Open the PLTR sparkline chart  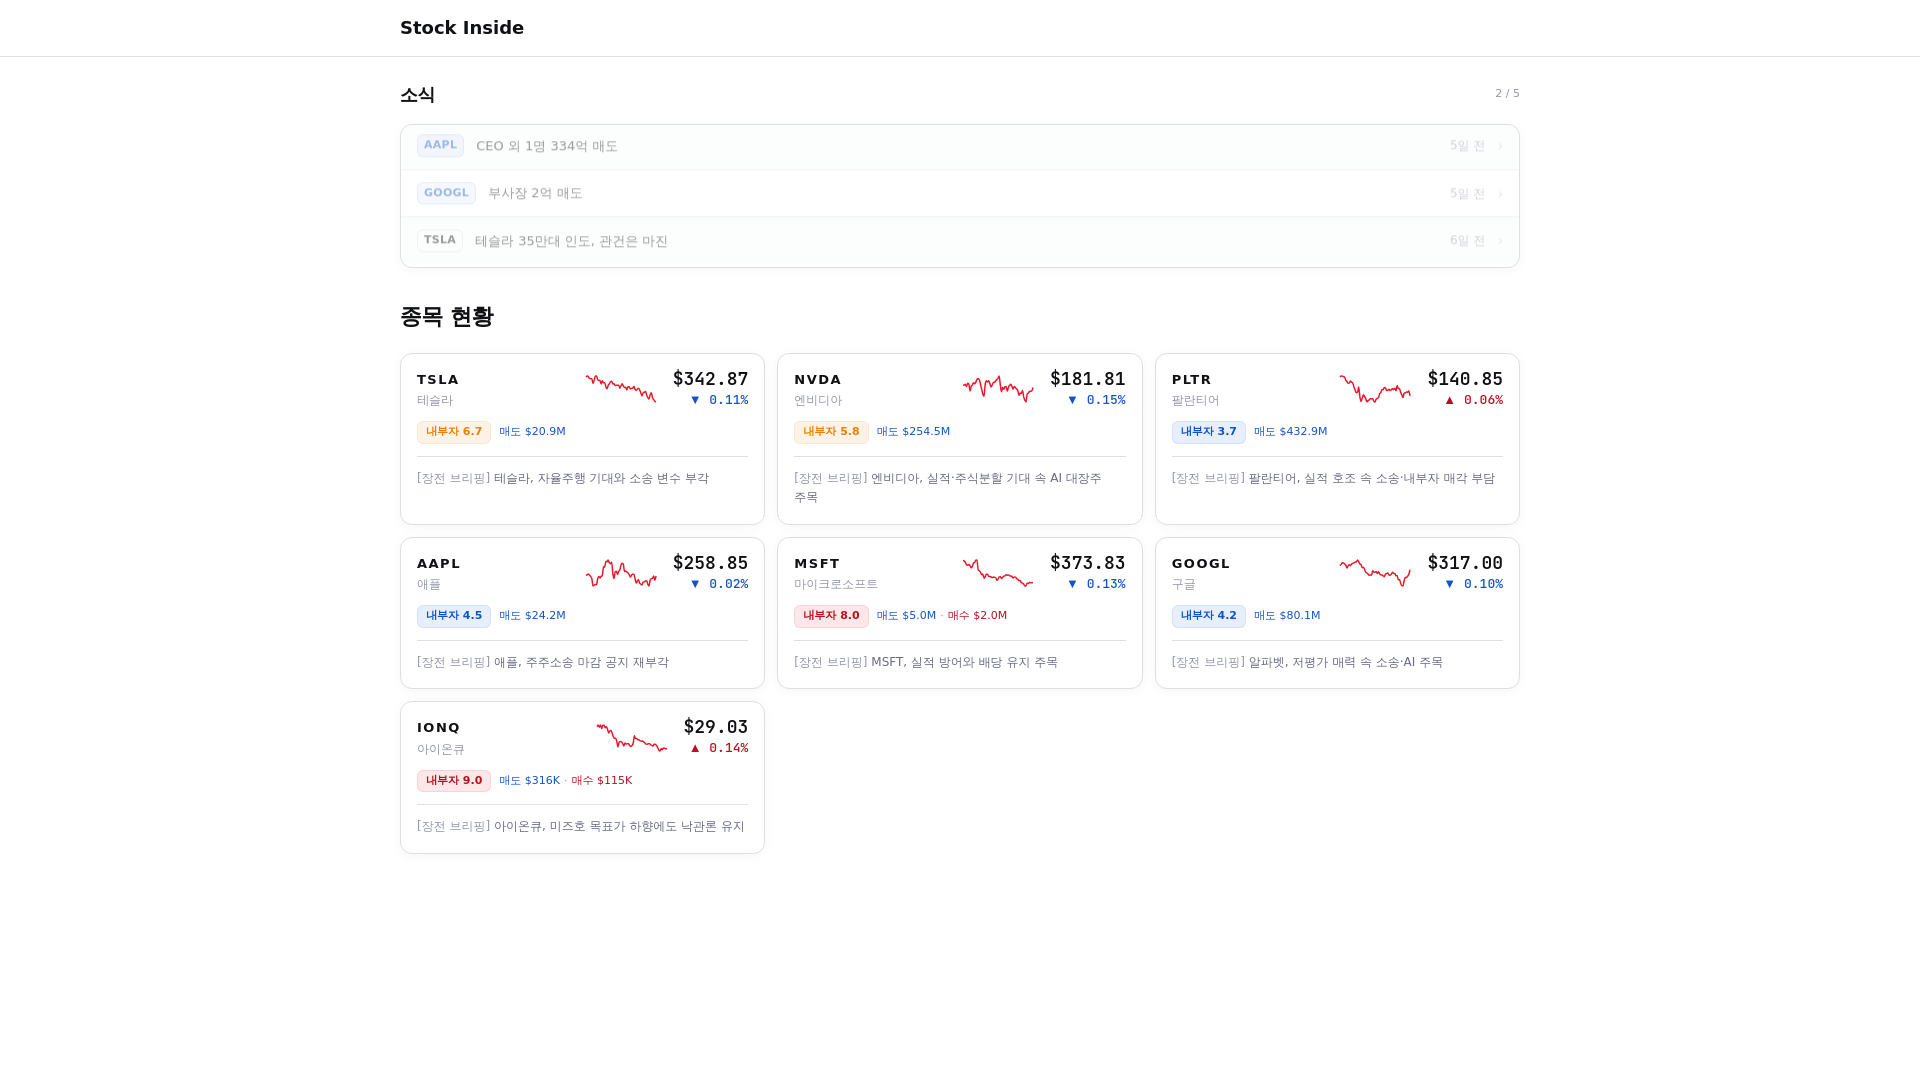[1375, 388]
